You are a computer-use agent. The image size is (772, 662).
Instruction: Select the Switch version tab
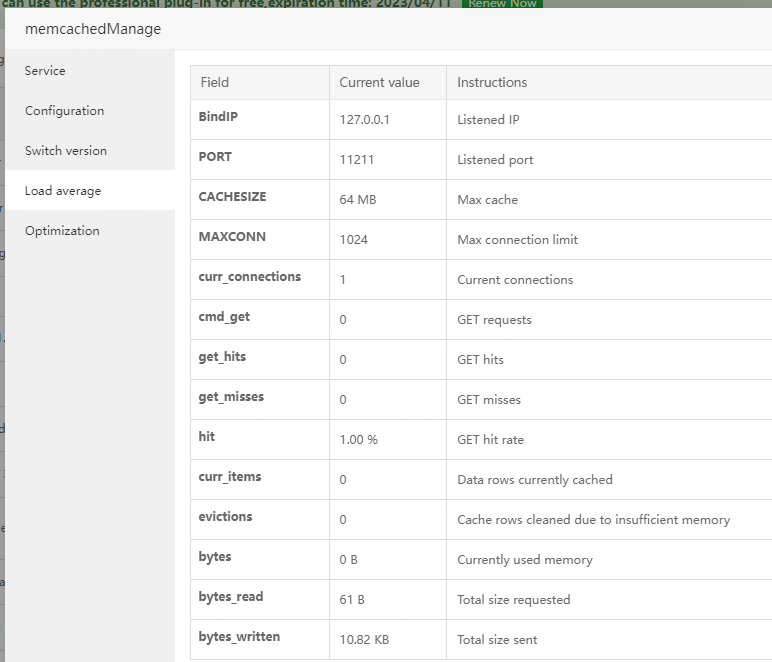point(65,151)
